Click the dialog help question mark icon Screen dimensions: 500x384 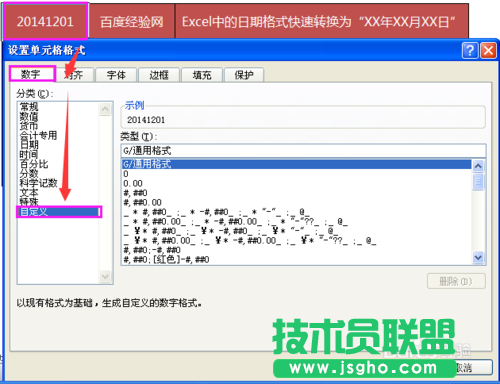tap(470, 51)
